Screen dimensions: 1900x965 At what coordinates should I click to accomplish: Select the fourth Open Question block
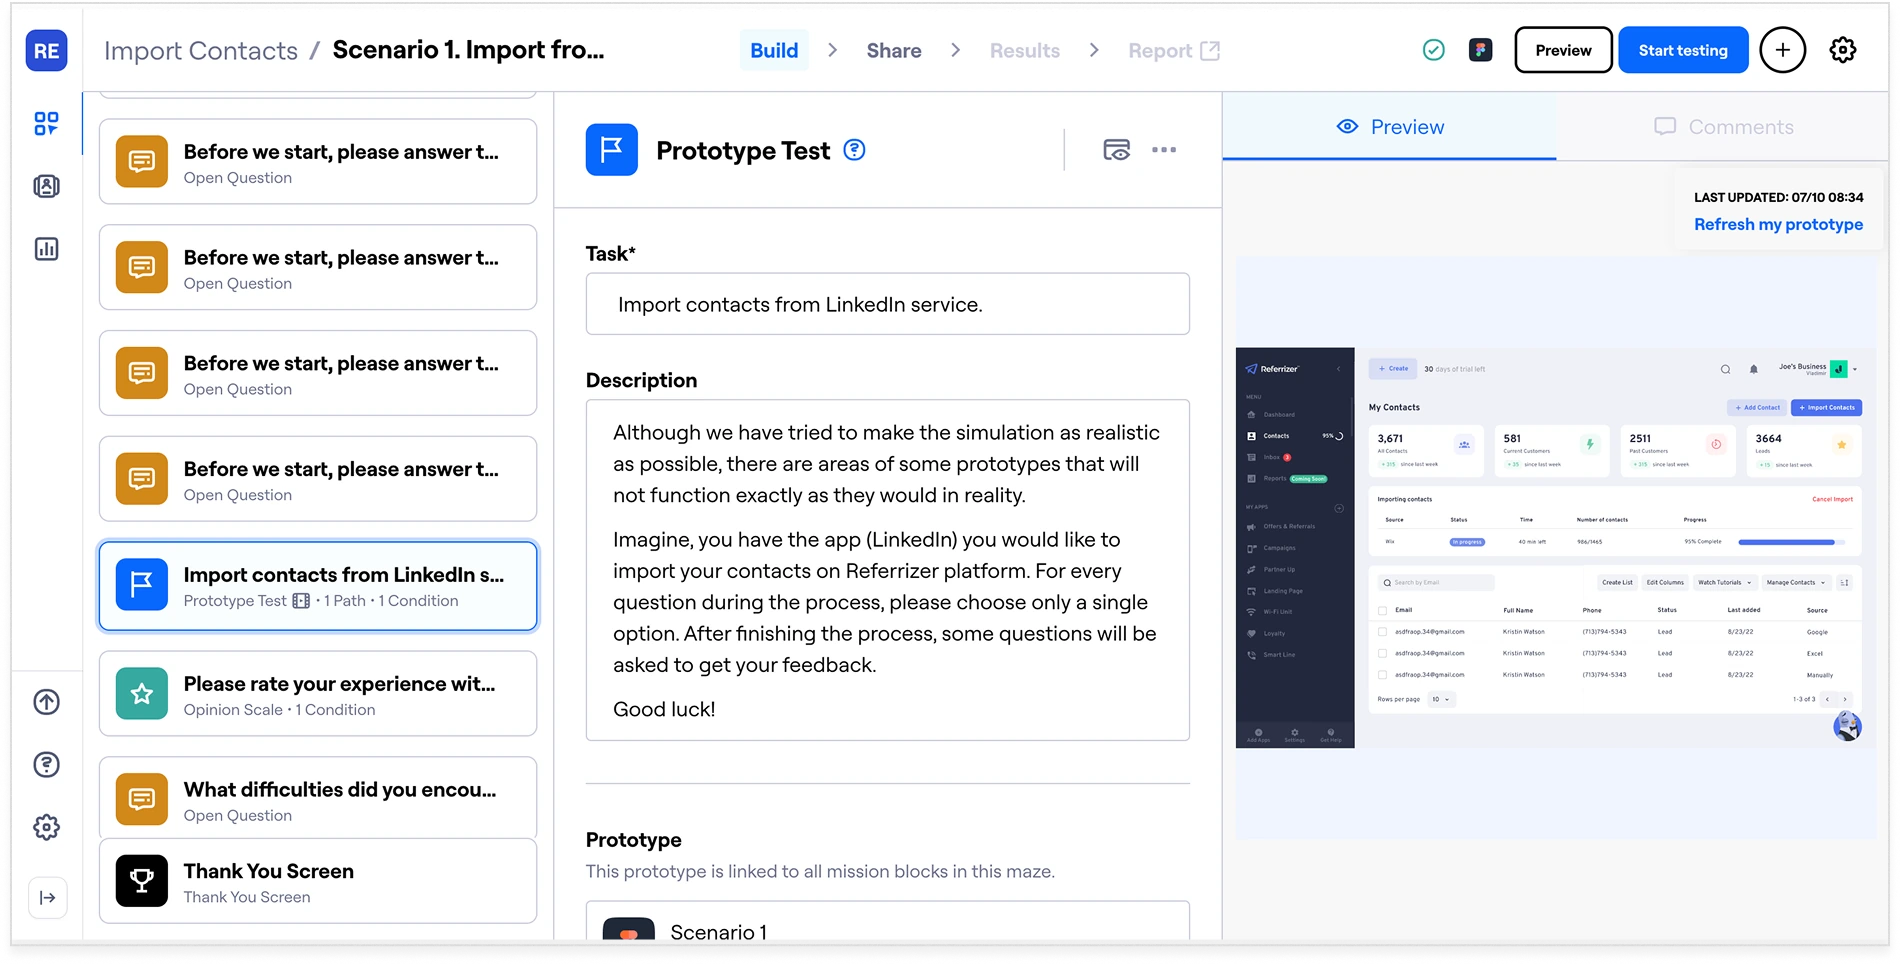(x=318, y=479)
